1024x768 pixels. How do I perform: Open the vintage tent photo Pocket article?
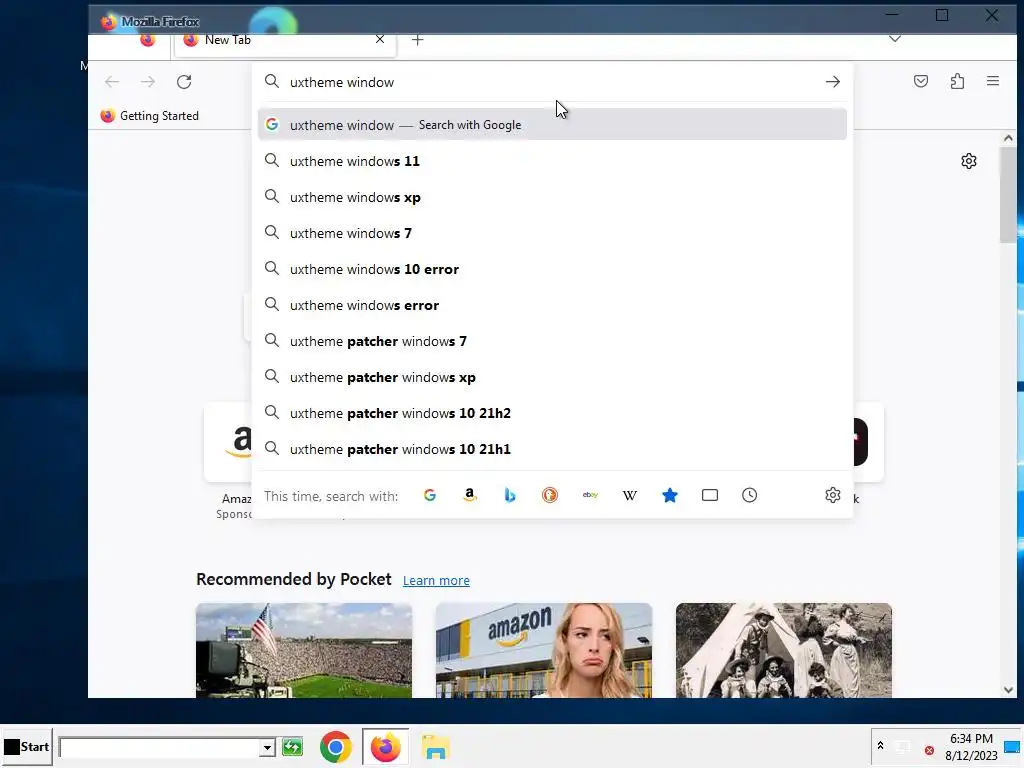(x=784, y=650)
